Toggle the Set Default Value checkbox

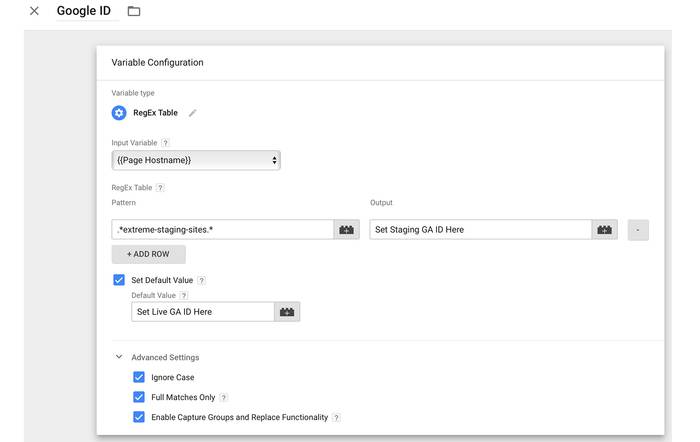(x=119, y=280)
